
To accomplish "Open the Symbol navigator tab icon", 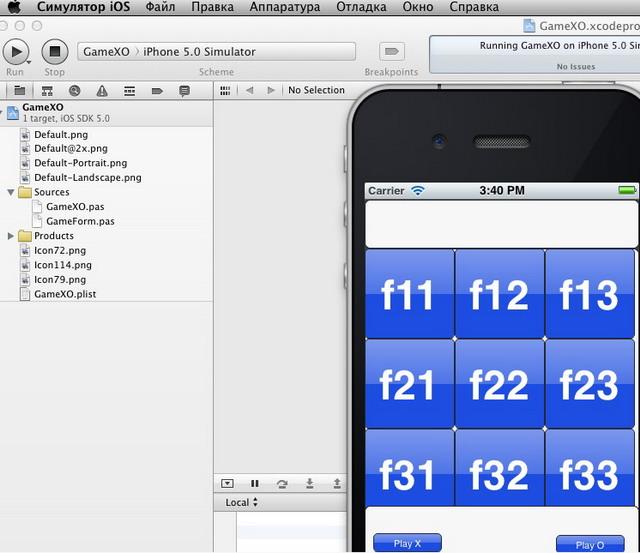I will click(47, 90).
